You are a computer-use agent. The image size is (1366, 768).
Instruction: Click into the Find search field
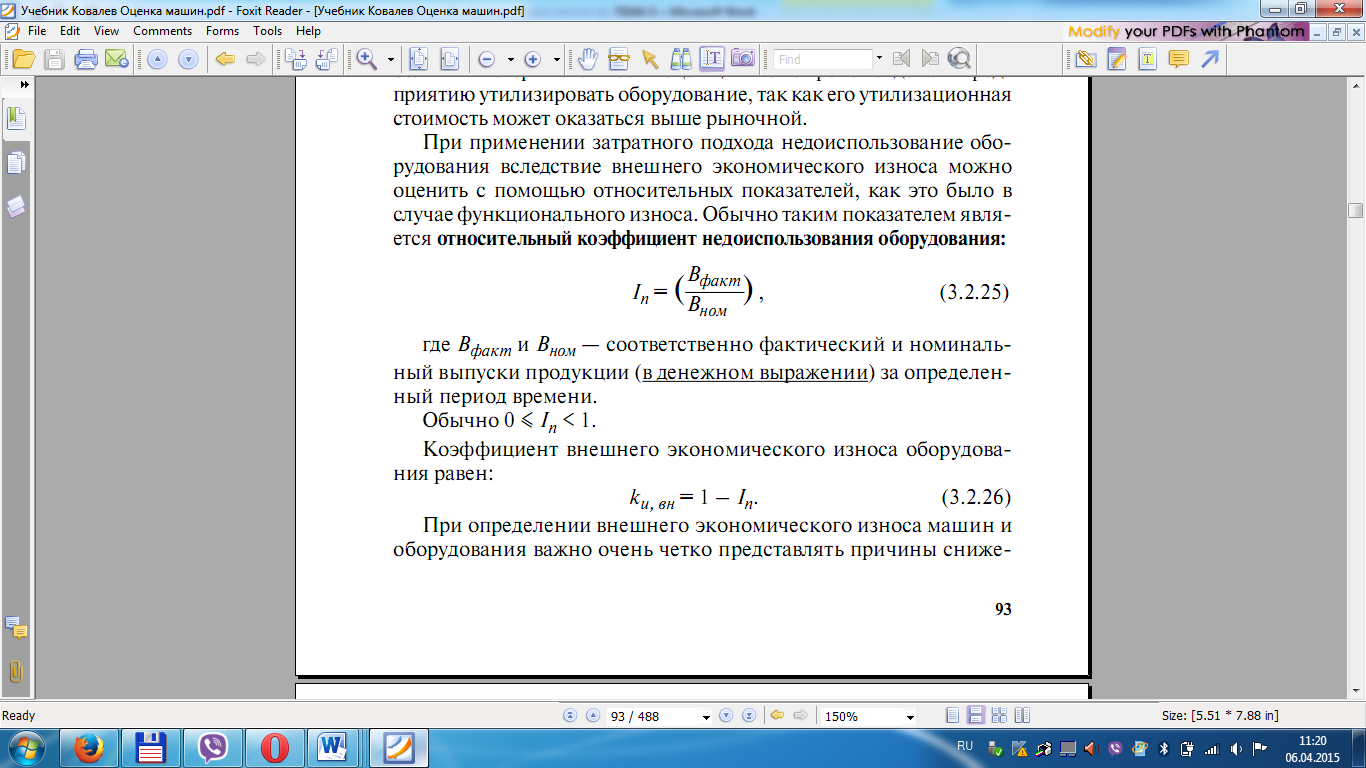coord(822,59)
